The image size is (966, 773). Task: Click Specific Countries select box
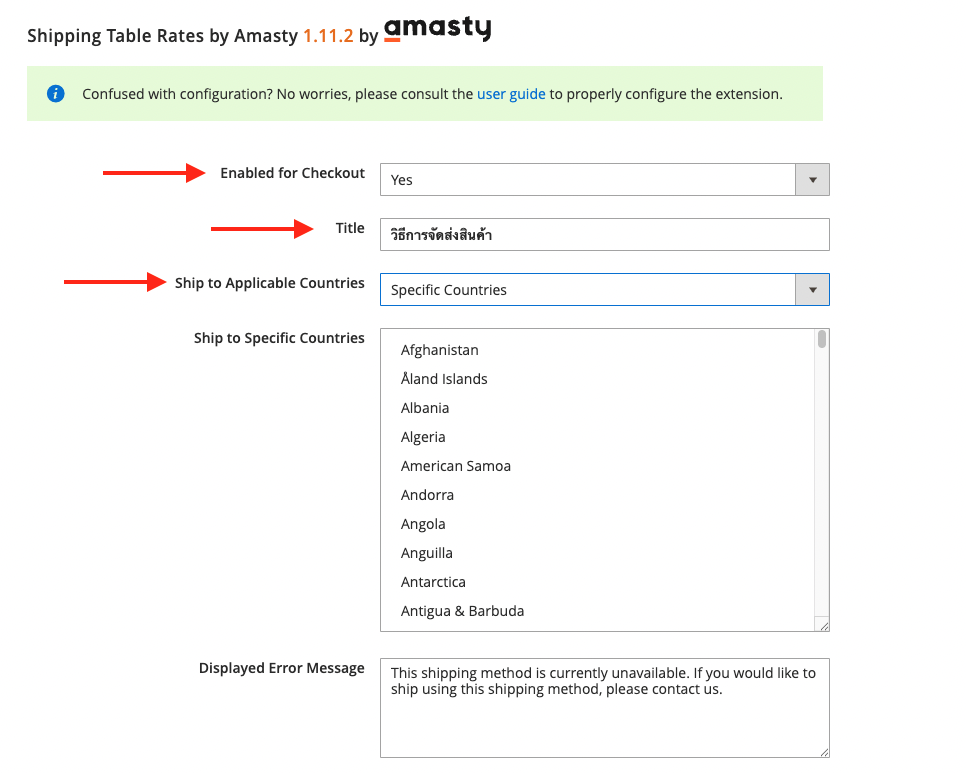point(604,289)
